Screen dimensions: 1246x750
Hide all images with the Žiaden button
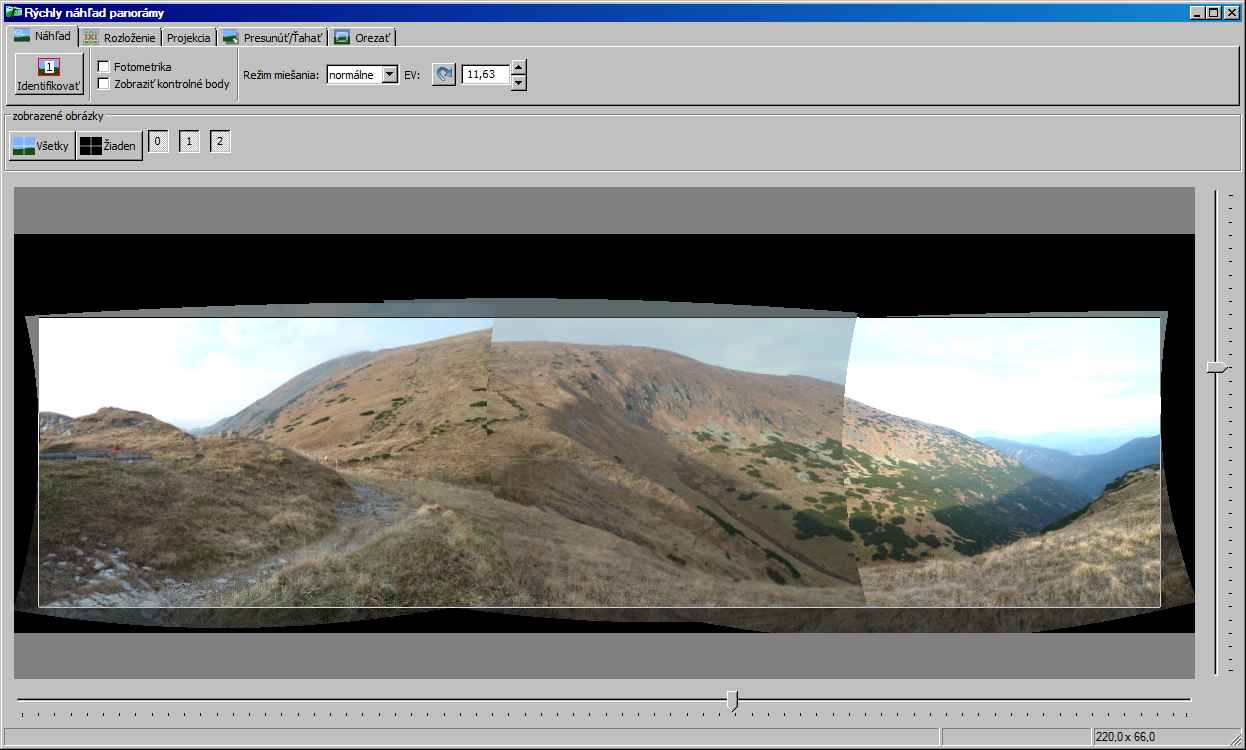(x=109, y=146)
